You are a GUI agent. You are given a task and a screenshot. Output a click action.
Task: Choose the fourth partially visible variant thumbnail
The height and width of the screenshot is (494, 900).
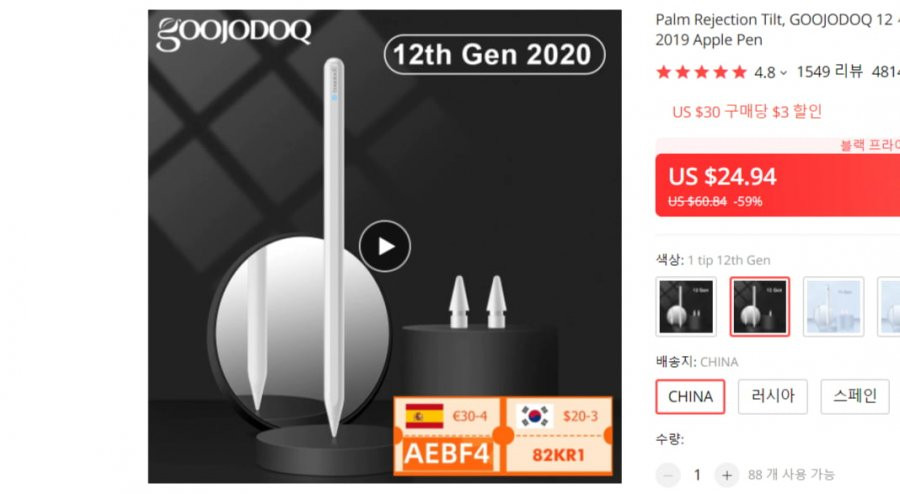pos(889,306)
